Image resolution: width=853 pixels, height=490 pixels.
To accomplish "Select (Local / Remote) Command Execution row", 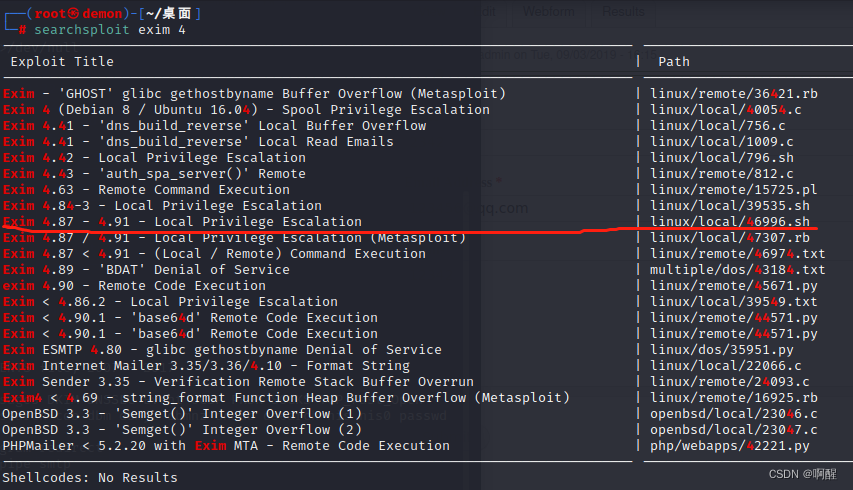I will click(x=214, y=254).
